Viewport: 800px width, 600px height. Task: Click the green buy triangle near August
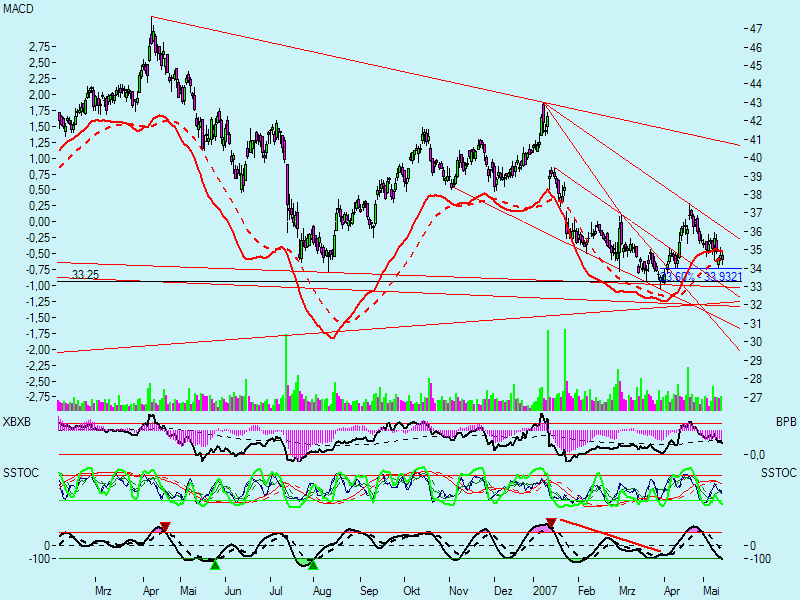pyautogui.click(x=313, y=565)
